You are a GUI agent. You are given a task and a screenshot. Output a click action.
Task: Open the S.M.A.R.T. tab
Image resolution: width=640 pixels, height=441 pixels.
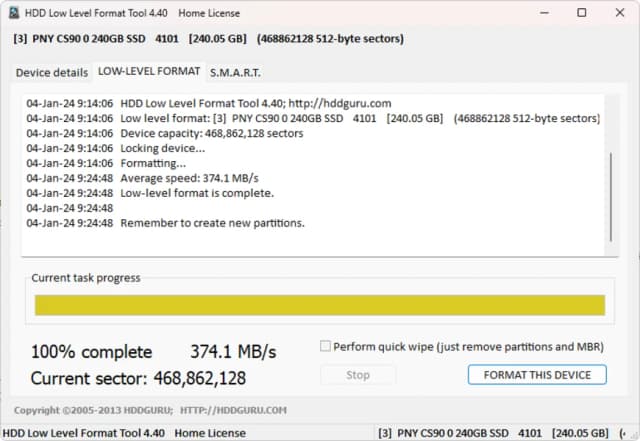tap(235, 73)
